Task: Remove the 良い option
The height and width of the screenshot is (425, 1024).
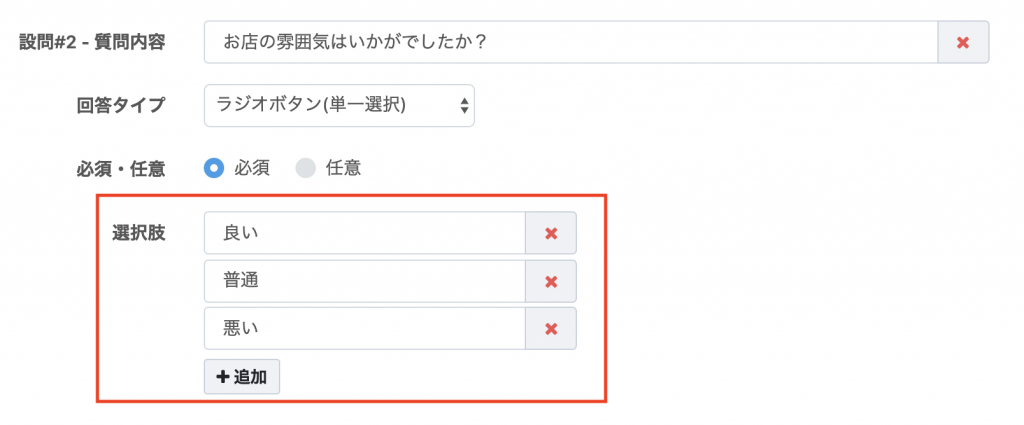Action: 550,233
